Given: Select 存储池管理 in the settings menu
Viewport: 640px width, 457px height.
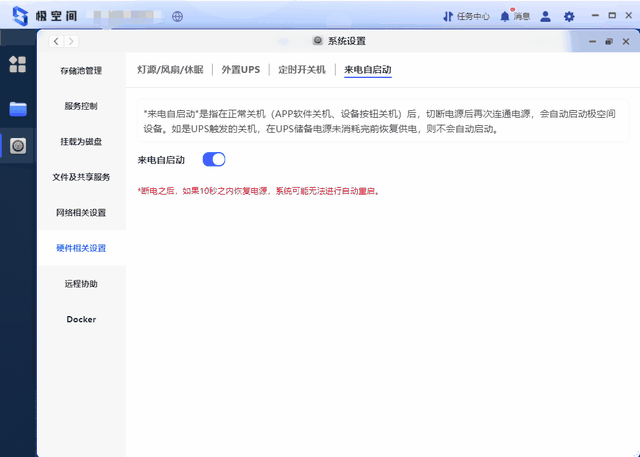Looking at the screenshot, I should point(81,71).
